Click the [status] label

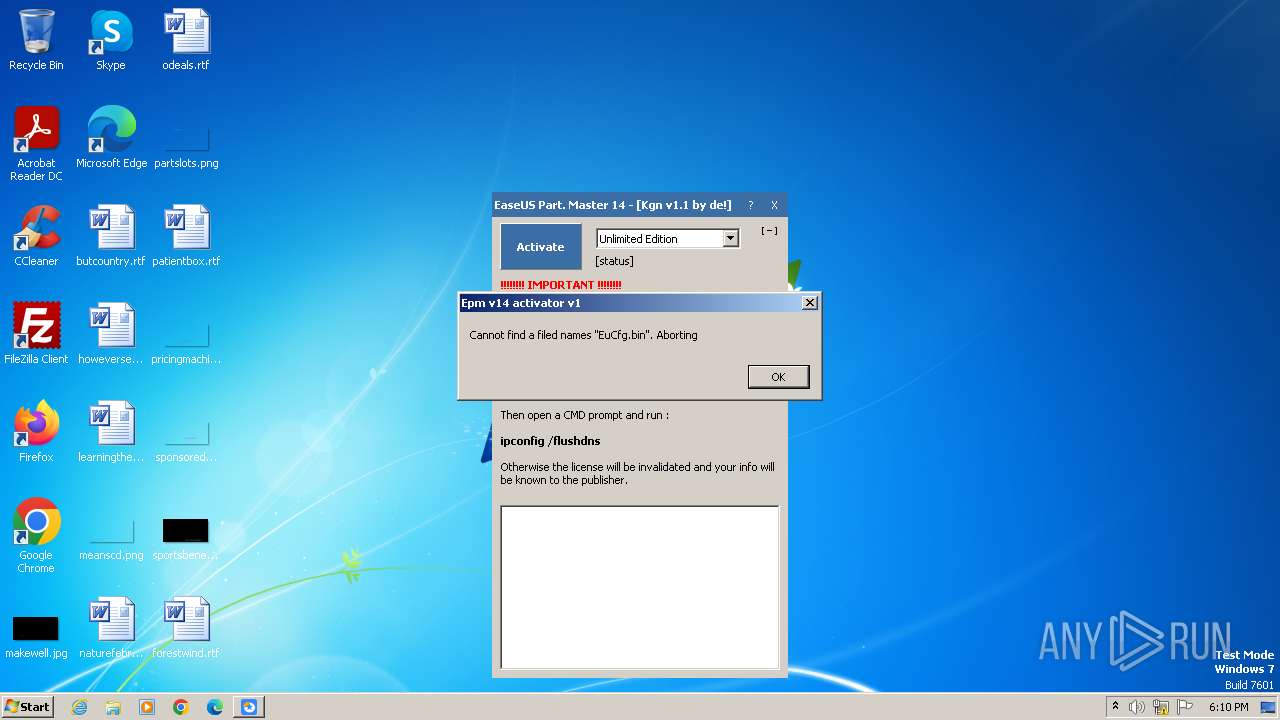pos(614,261)
